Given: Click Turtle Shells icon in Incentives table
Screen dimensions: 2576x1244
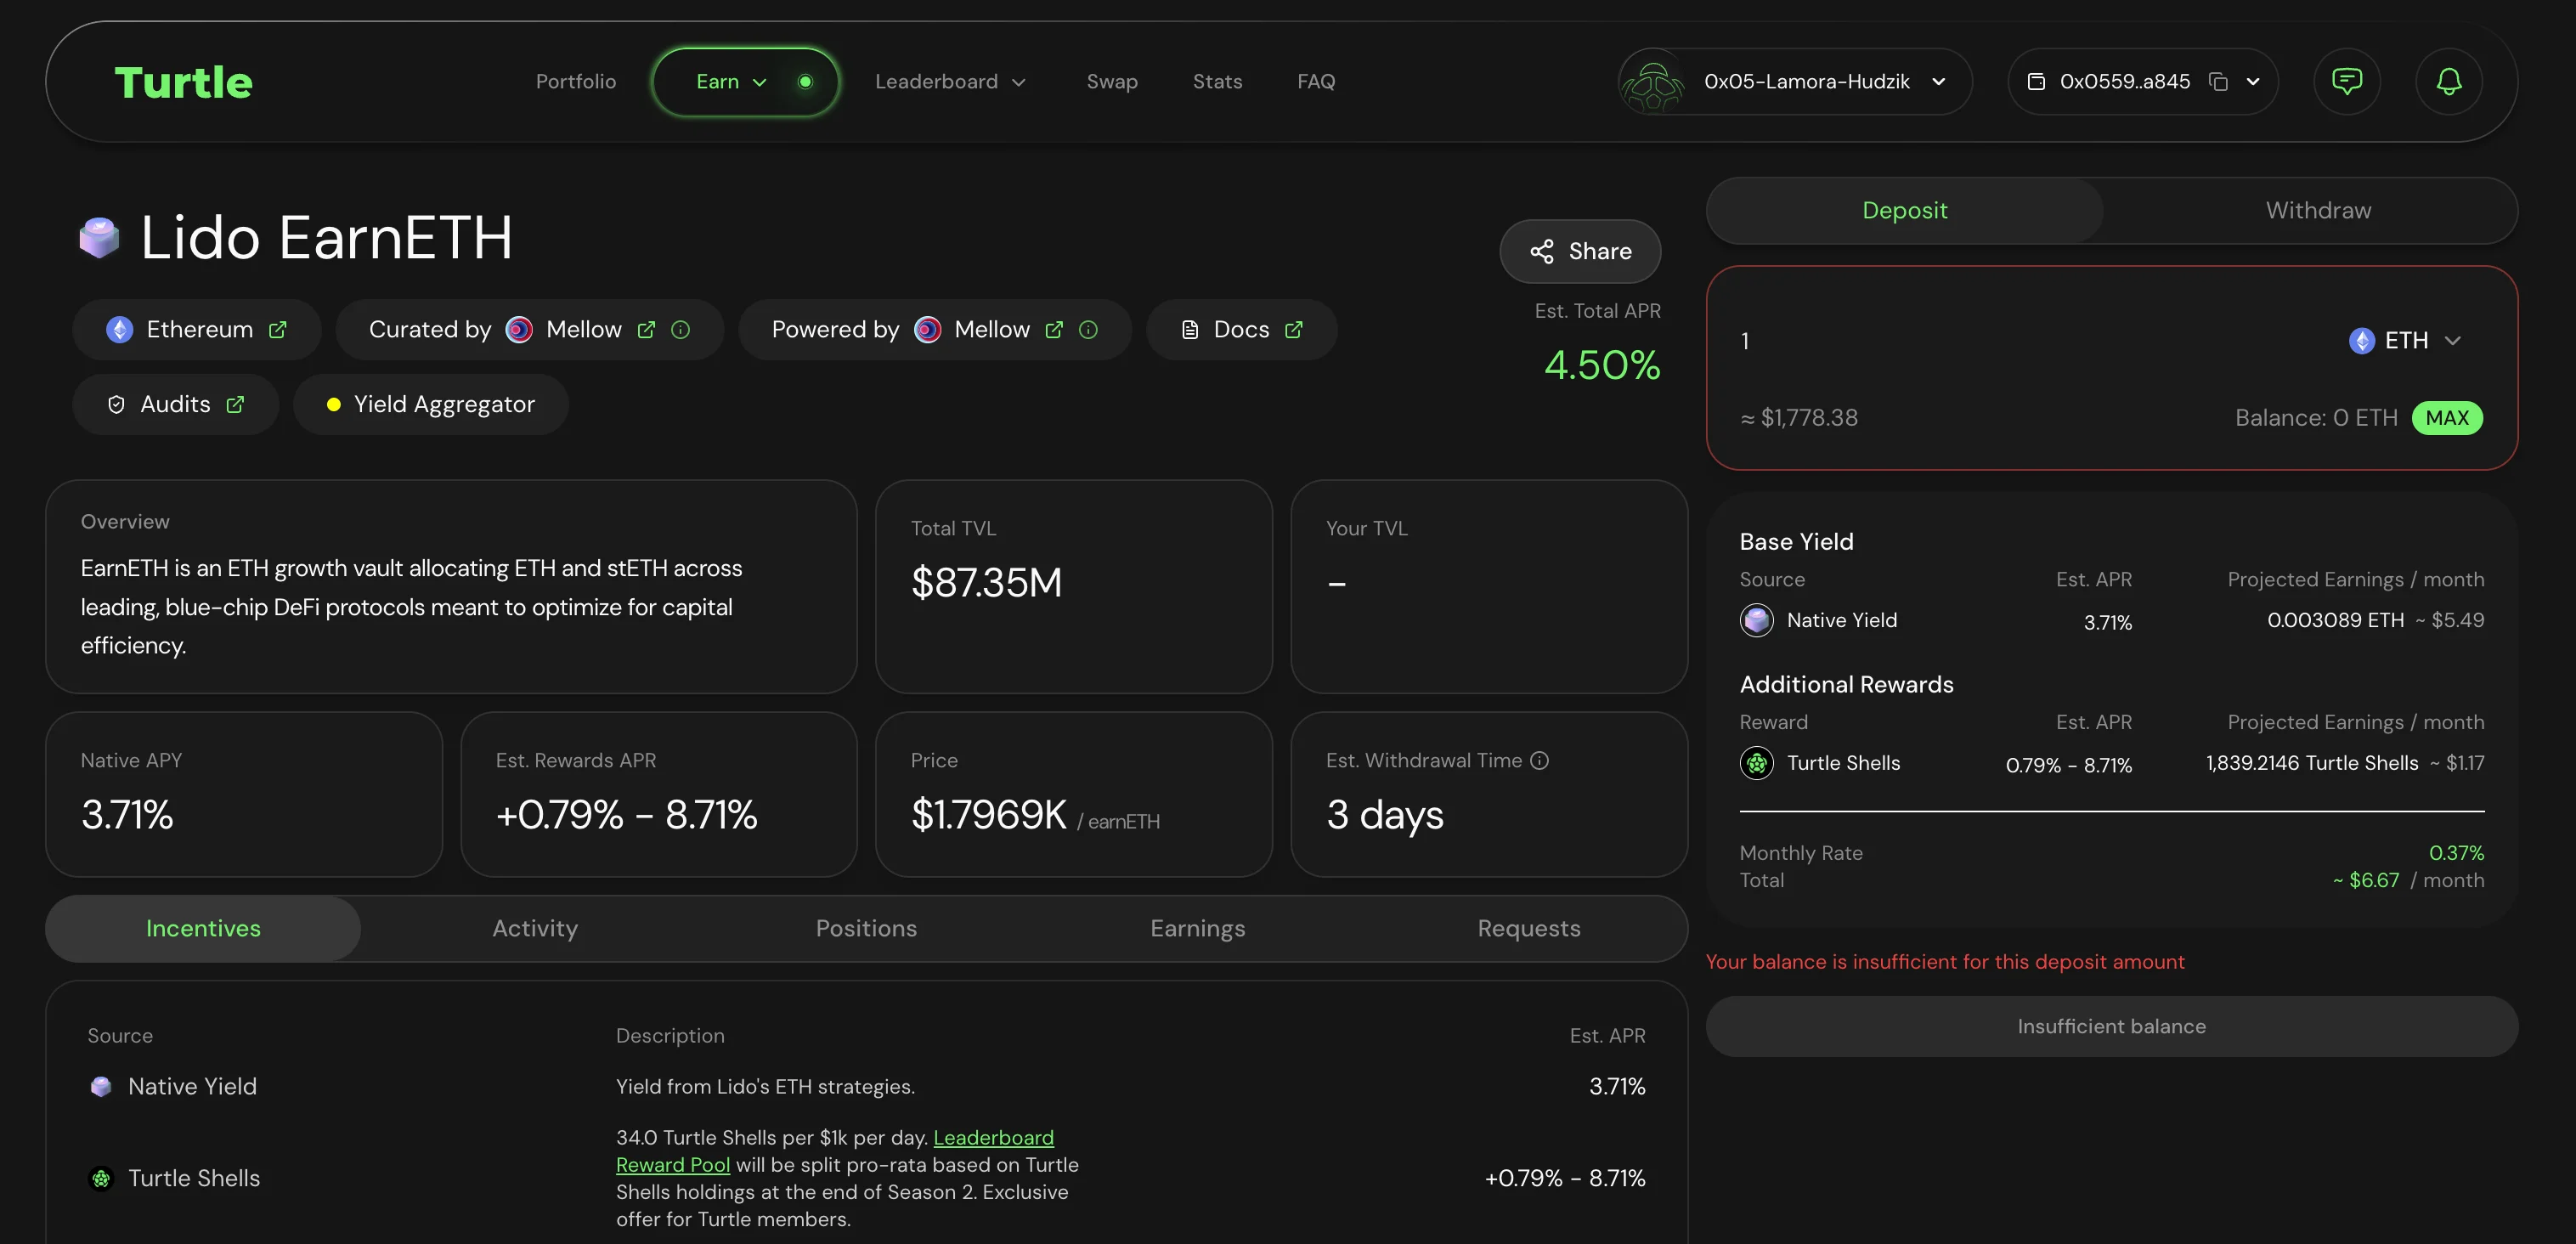Looking at the screenshot, I should click(101, 1179).
